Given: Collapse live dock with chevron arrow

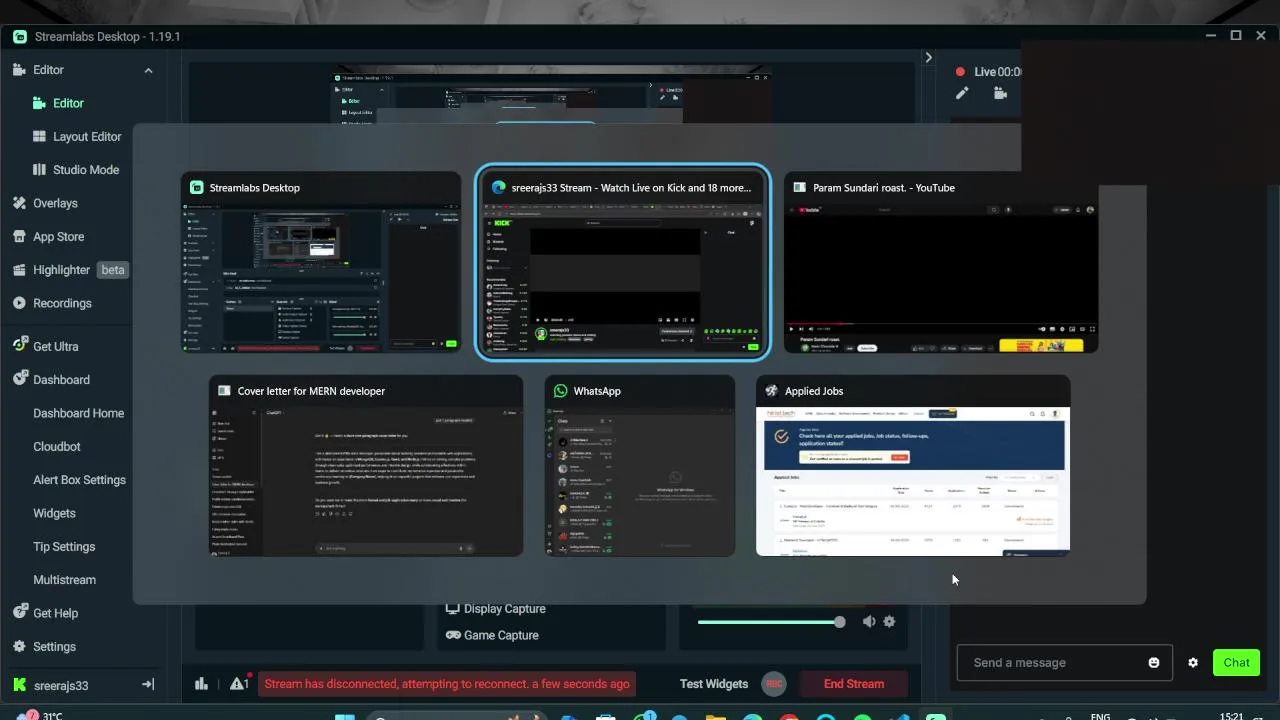Looking at the screenshot, I should (928, 58).
